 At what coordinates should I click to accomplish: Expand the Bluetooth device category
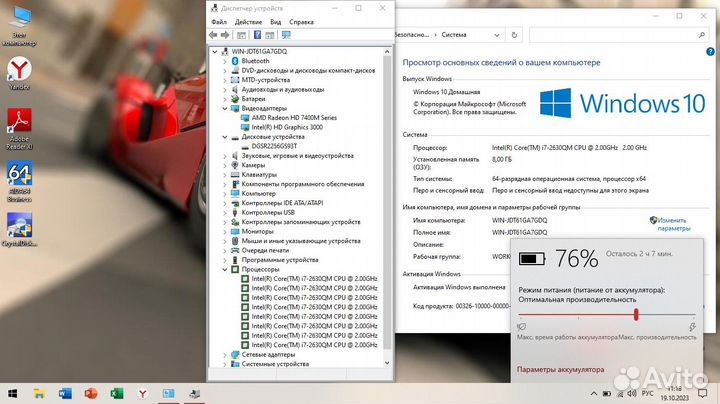pyautogui.click(x=225, y=61)
